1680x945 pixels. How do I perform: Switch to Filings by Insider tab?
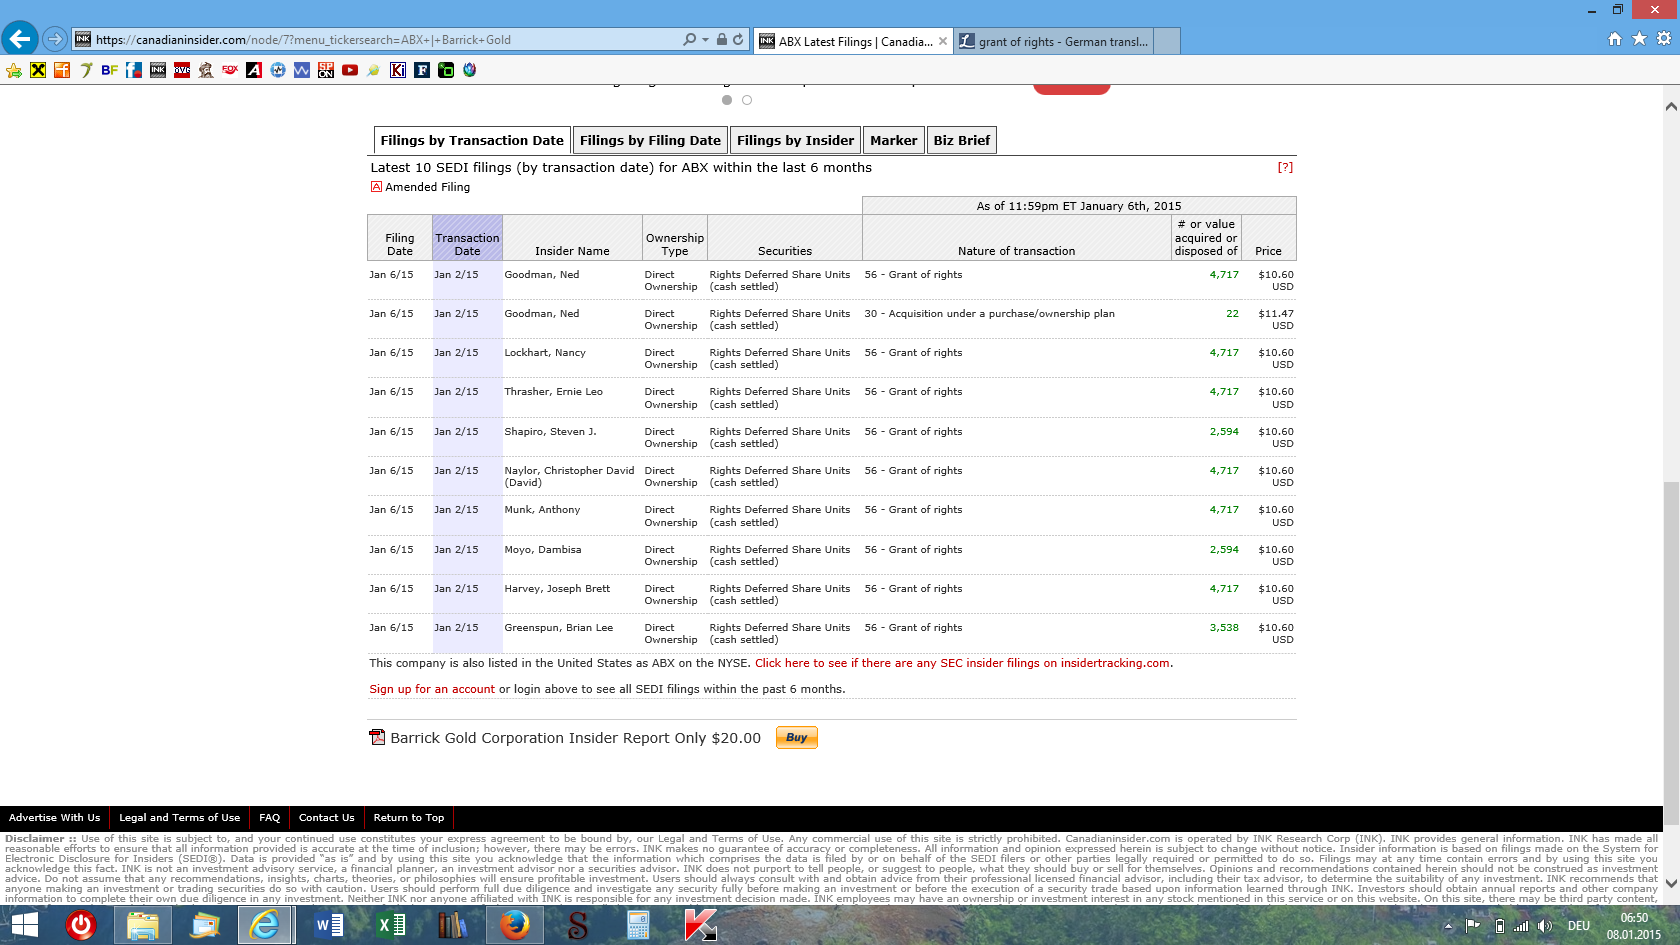point(796,140)
